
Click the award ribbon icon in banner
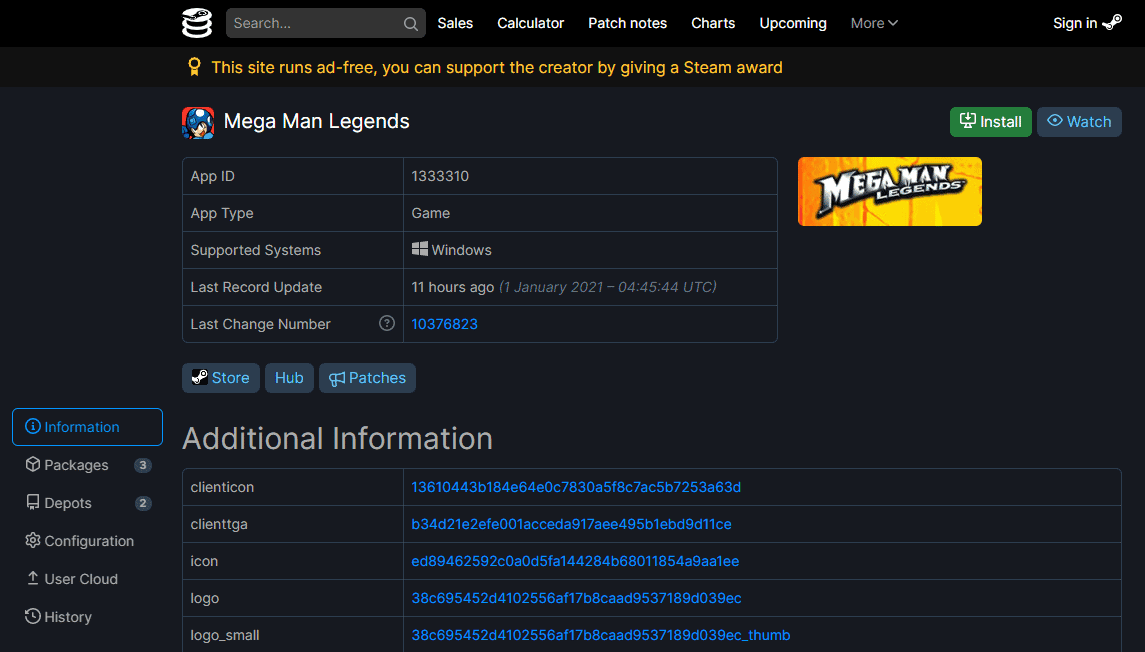coord(194,67)
